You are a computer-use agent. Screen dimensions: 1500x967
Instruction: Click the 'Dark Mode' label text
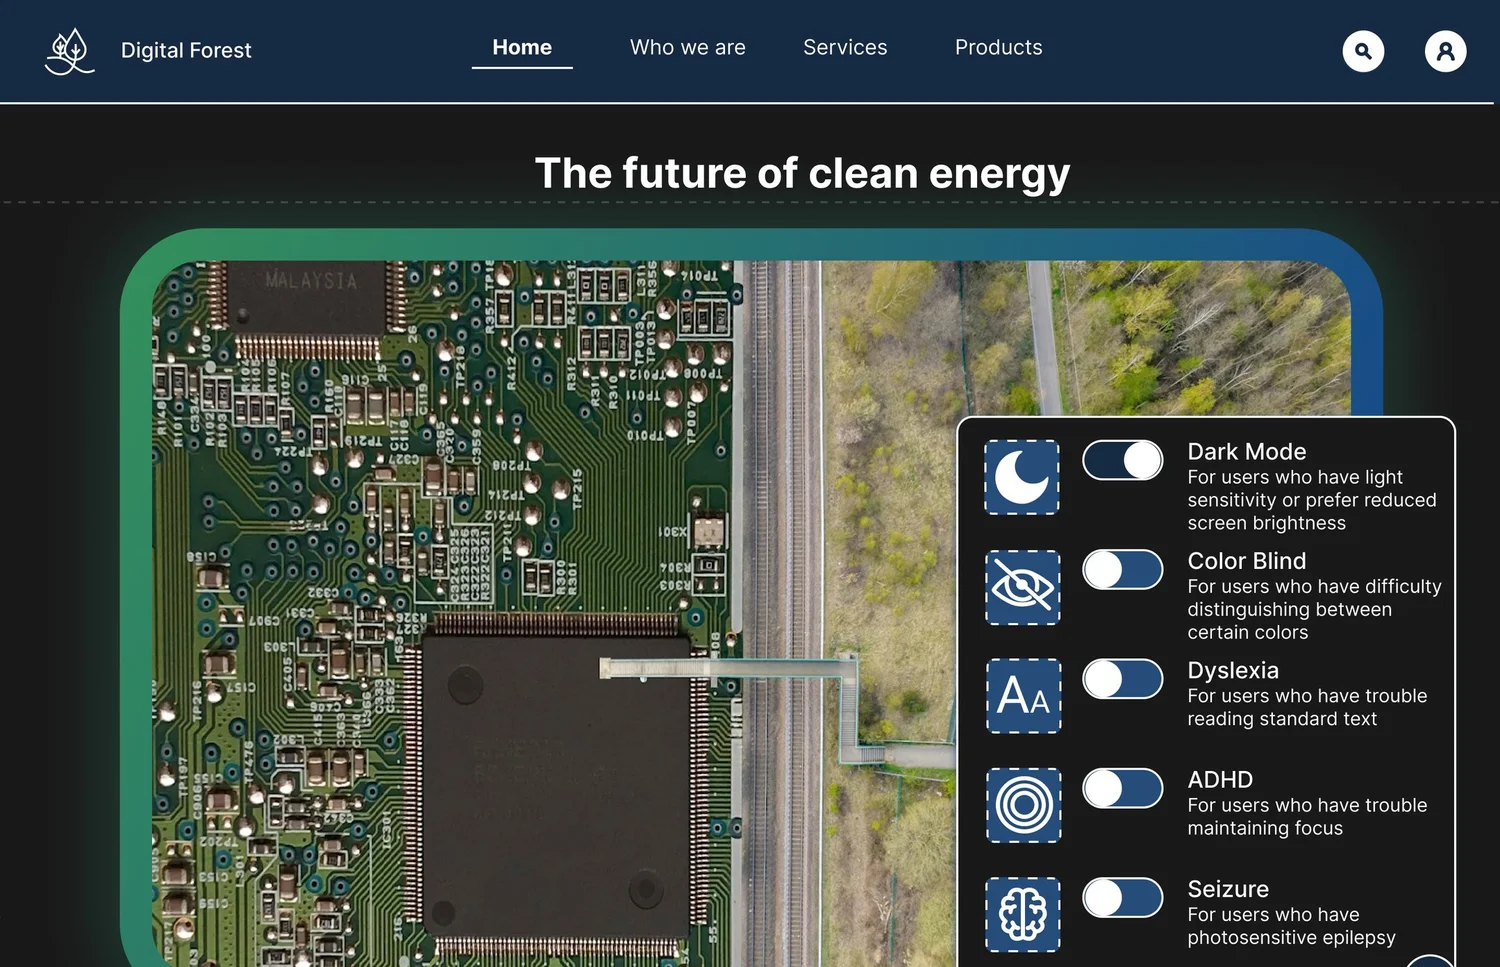[x=1247, y=452]
